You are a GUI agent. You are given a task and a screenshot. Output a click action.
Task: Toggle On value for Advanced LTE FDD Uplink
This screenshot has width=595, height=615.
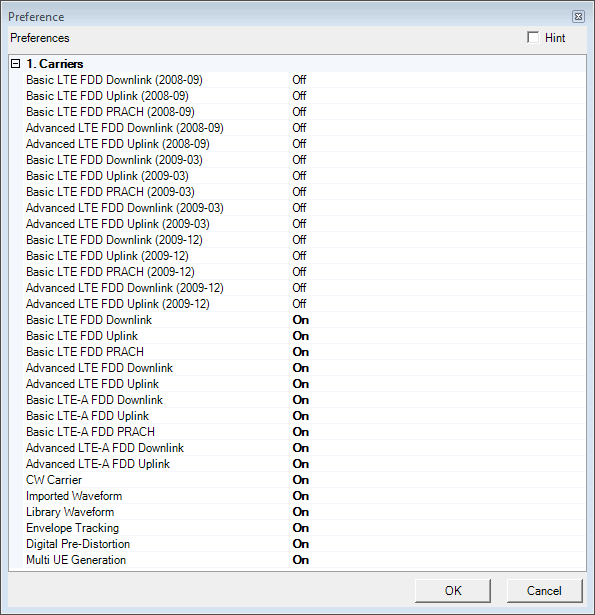(x=301, y=384)
